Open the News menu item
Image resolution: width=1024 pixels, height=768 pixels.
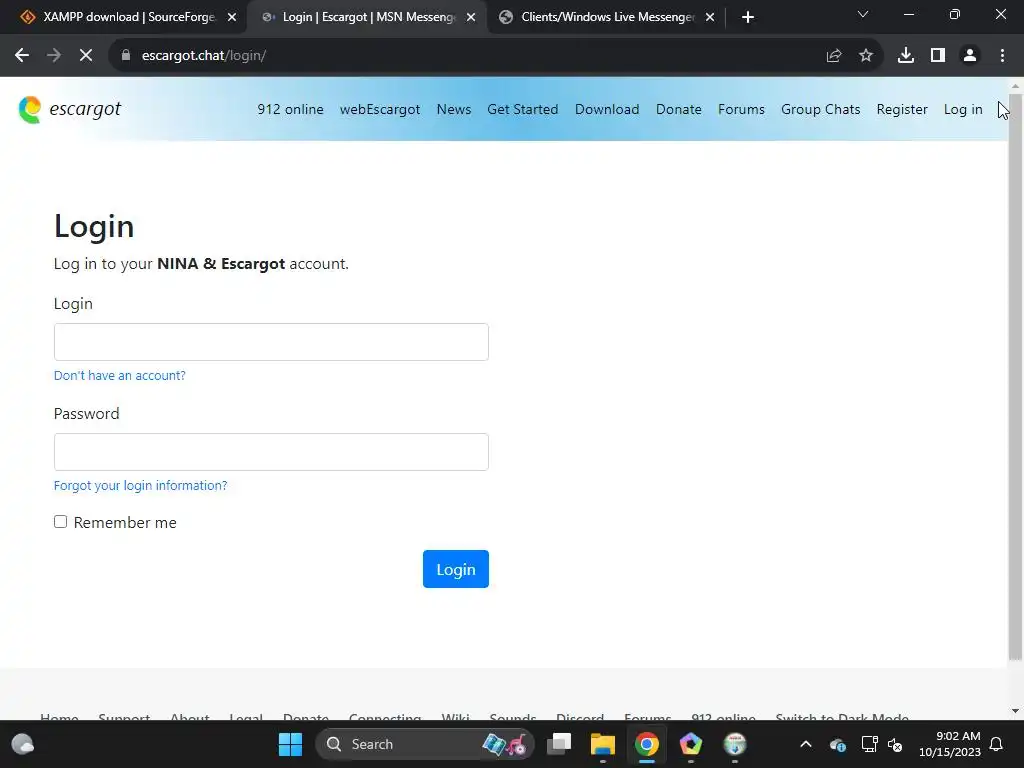click(x=454, y=110)
